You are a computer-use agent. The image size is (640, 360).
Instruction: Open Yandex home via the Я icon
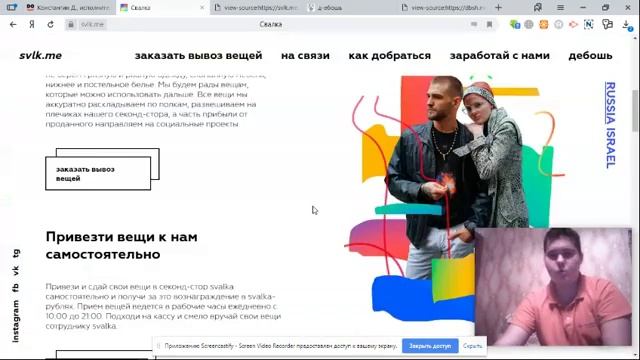point(32,24)
